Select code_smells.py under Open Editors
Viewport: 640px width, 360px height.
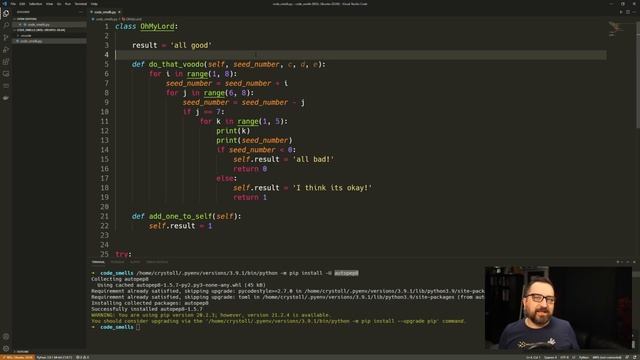point(49,24)
